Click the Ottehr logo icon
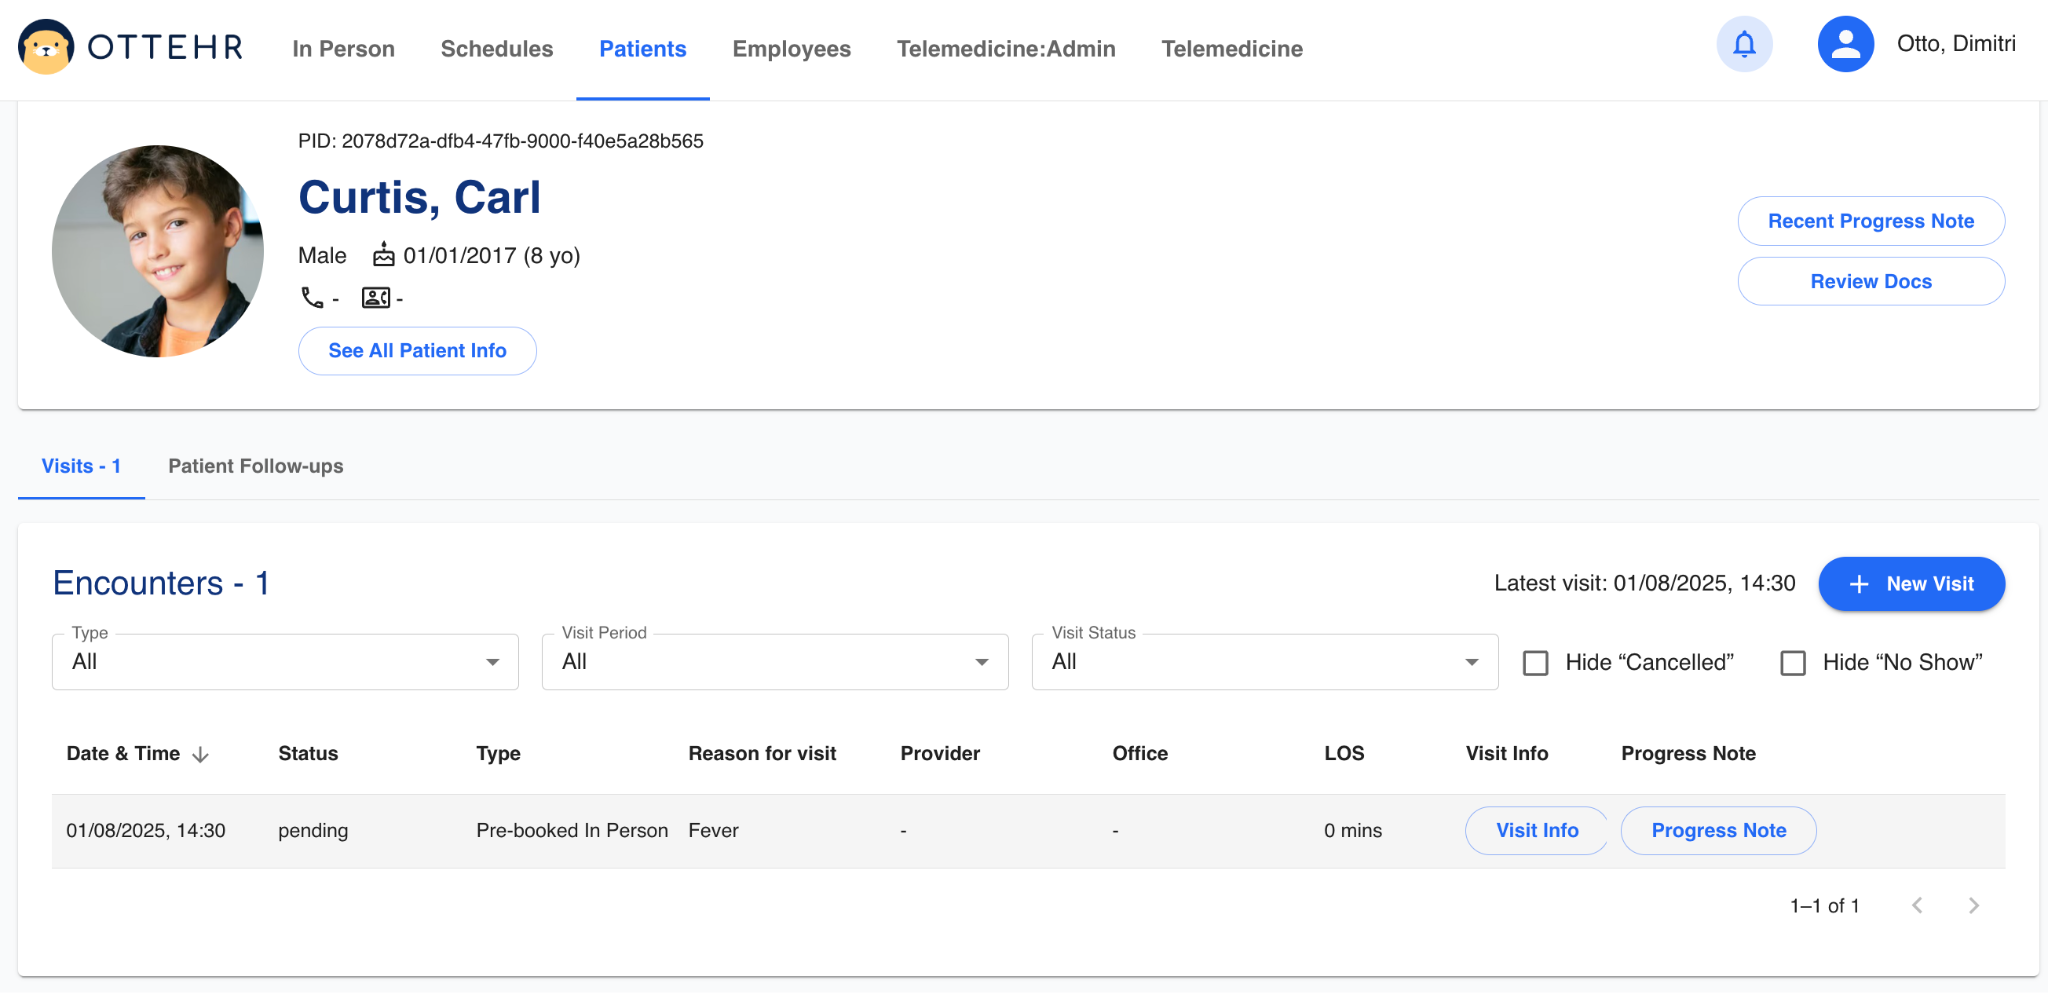Viewport: 2048px width, 993px height. pos(46,47)
